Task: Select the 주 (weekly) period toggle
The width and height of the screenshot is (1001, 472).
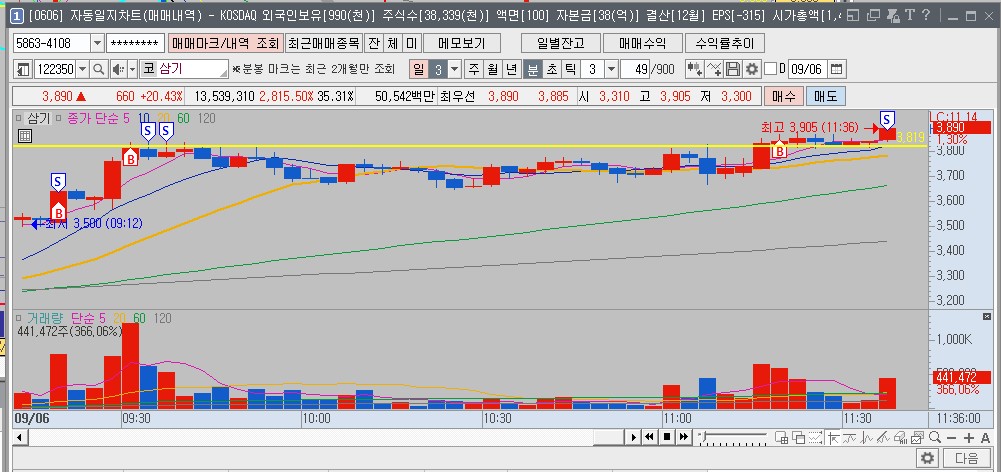Action: (474, 69)
